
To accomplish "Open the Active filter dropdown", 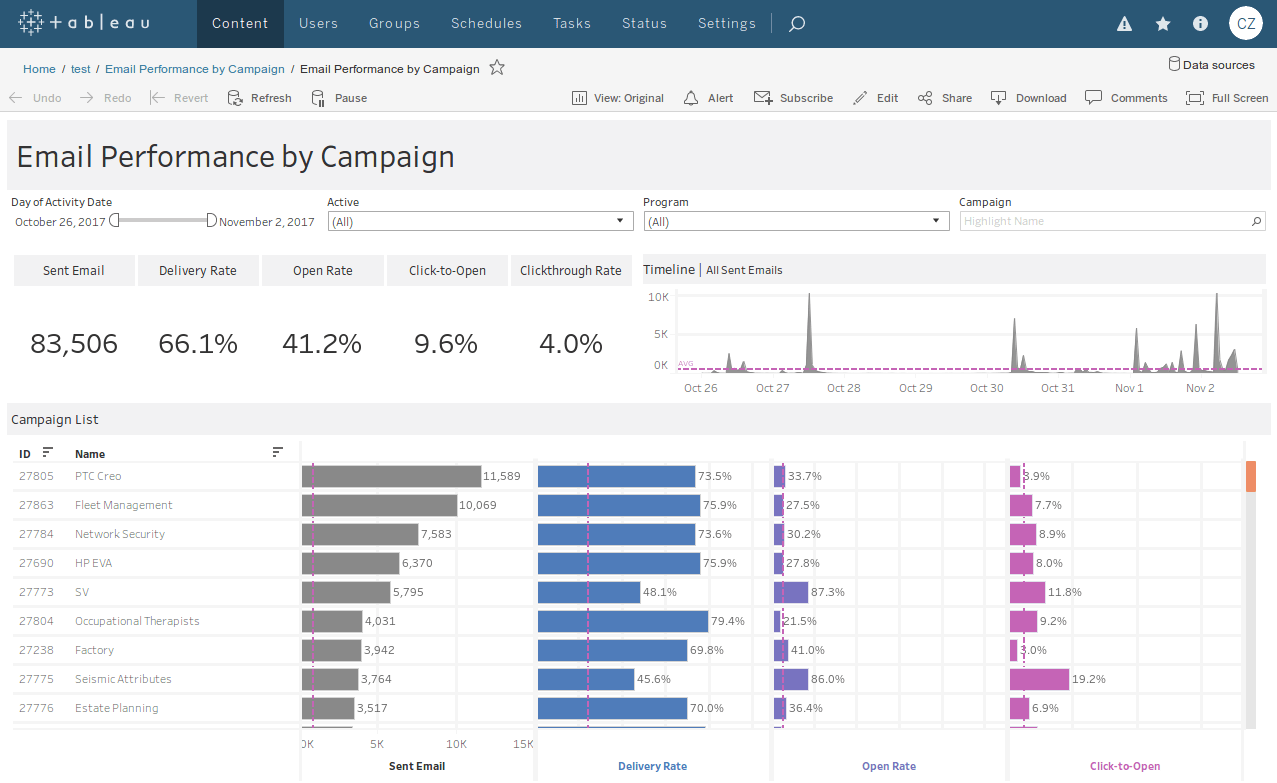I will (x=619, y=221).
